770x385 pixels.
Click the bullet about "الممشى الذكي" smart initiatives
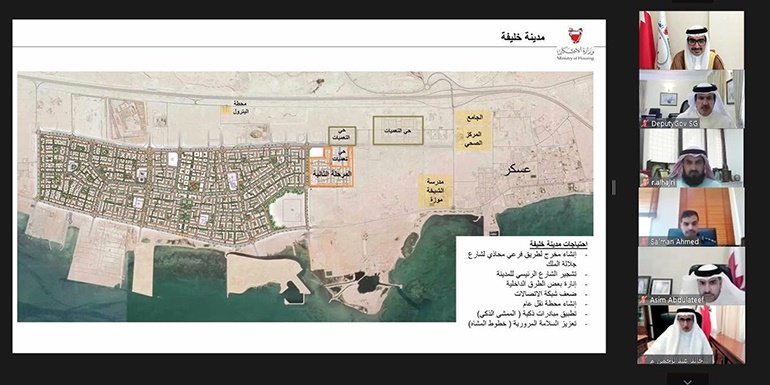528,313
